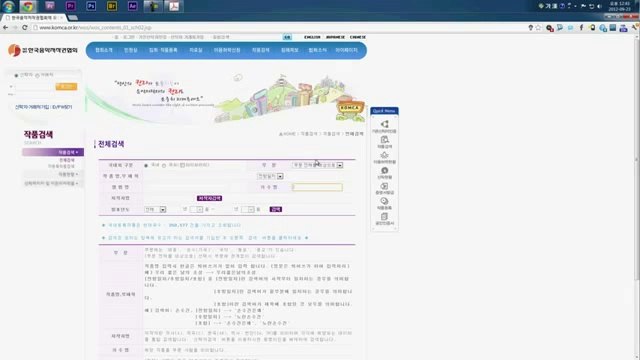Click the volume icon in system tray
640x360 pixels.
600,6
